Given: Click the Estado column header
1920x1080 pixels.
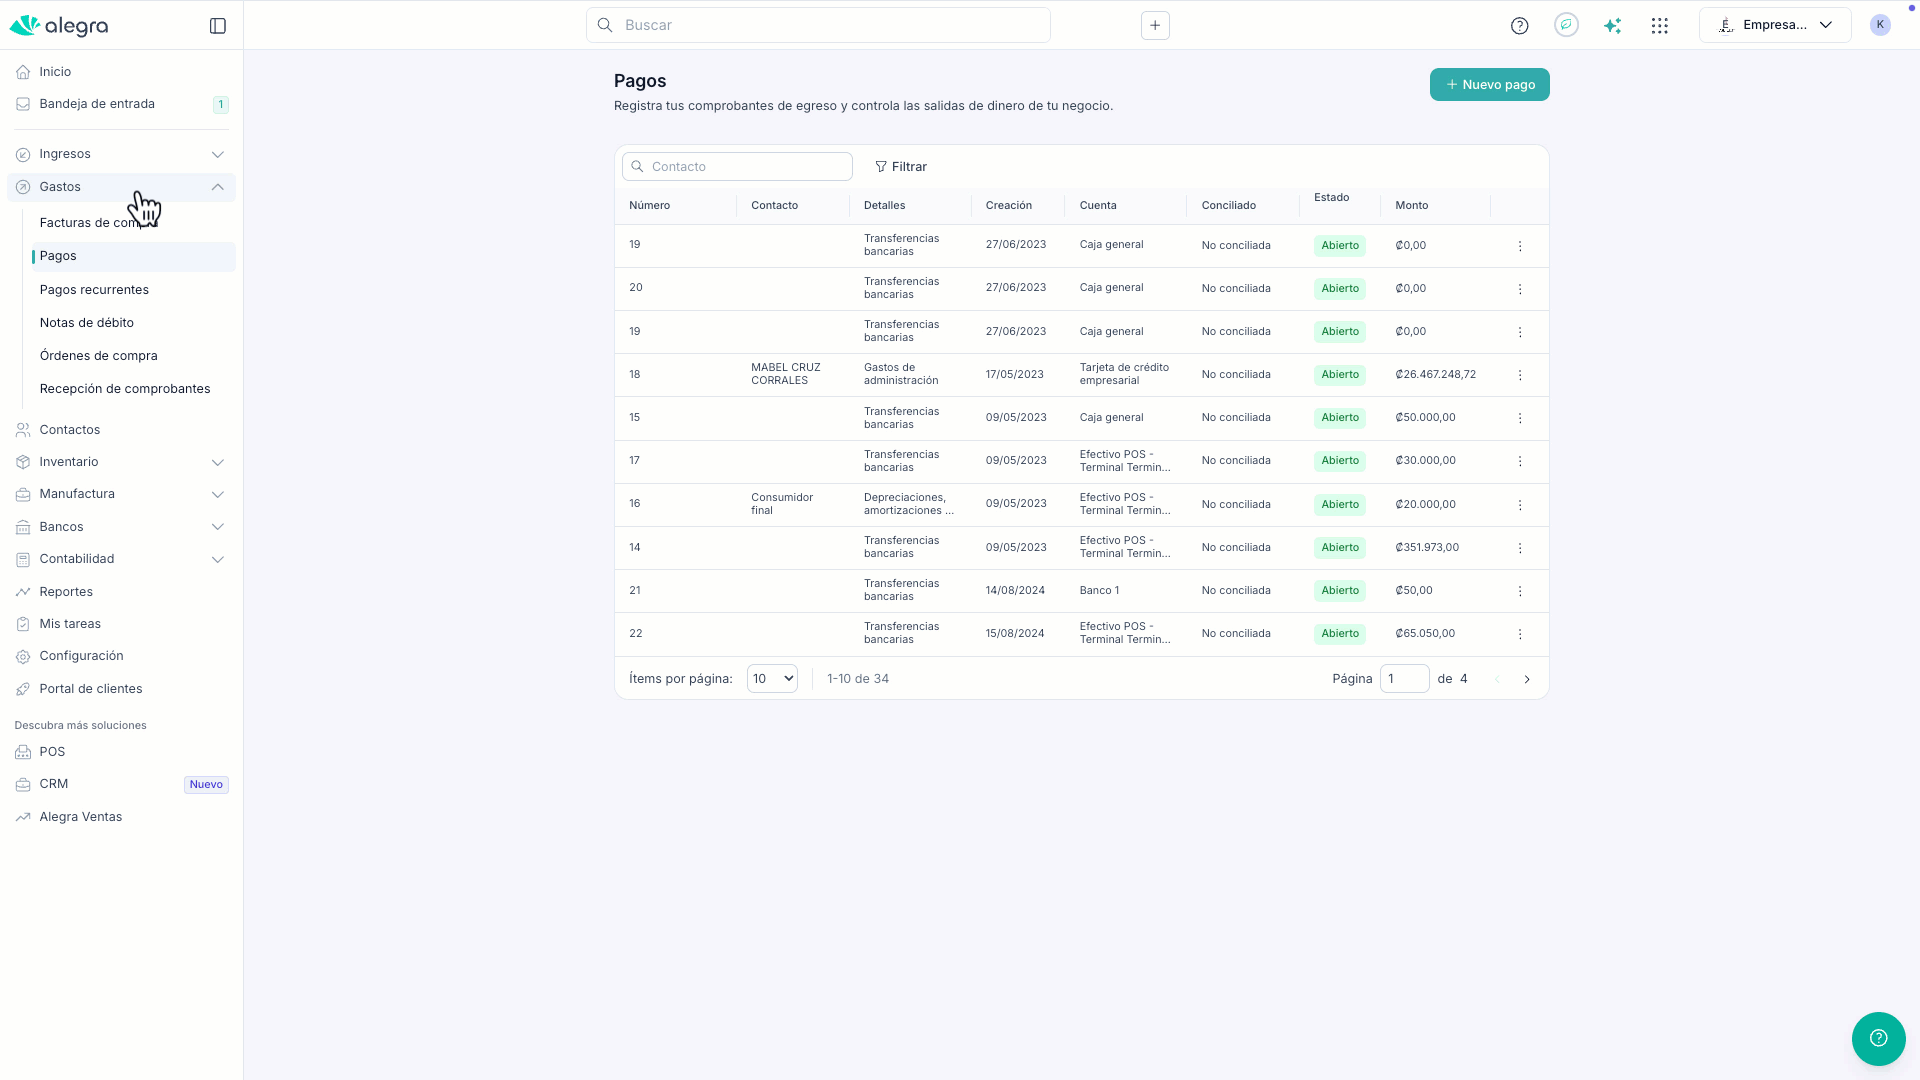Looking at the screenshot, I should (x=1332, y=198).
